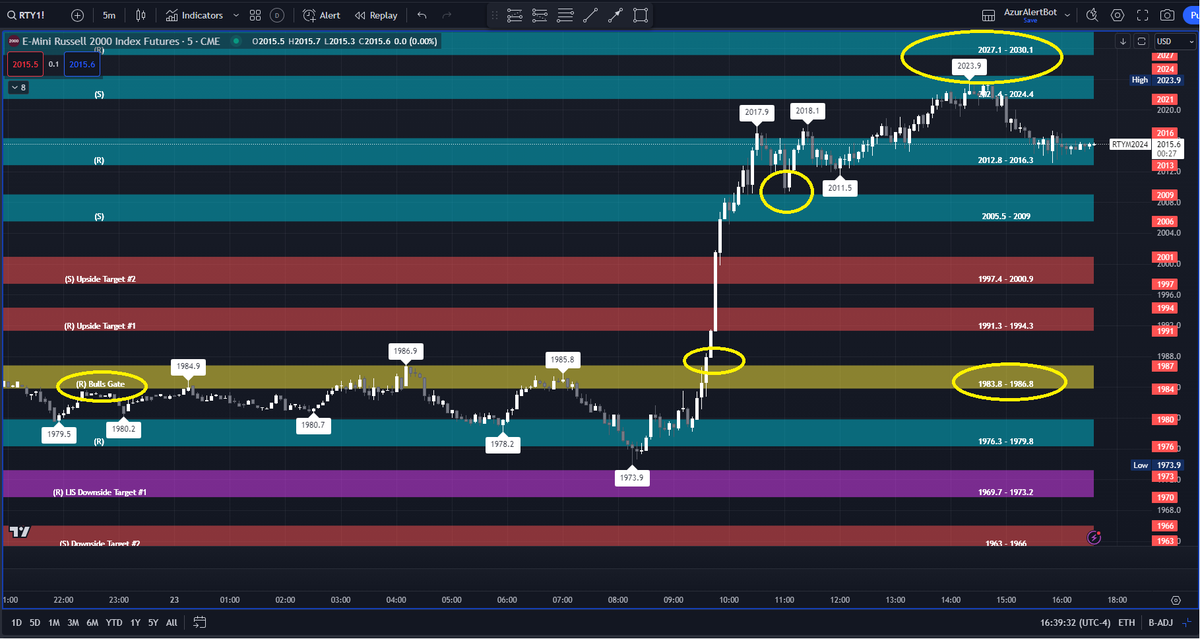The width and height of the screenshot is (1200, 639).
Task: Expand the collapsed indicators legend showing 8
Action: pos(18,88)
